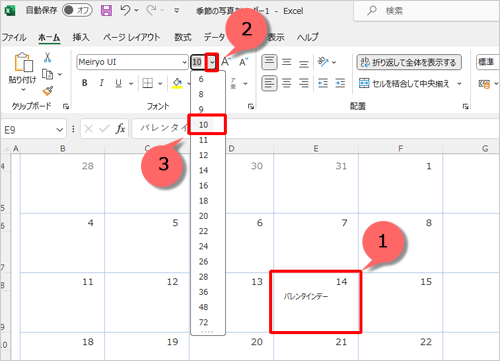Open merge cells dropdown arrow
Viewport: 500px width, 361px height.
coord(459,83)
